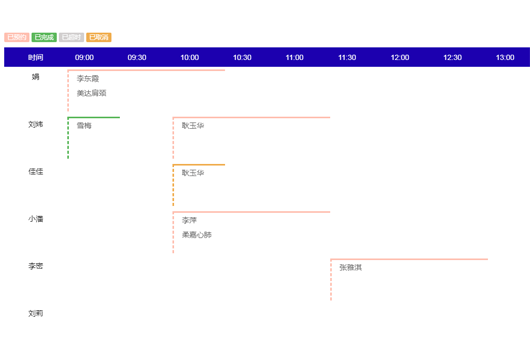
Task: Click the pink 已预约 status badge
Action: (17, 37)
